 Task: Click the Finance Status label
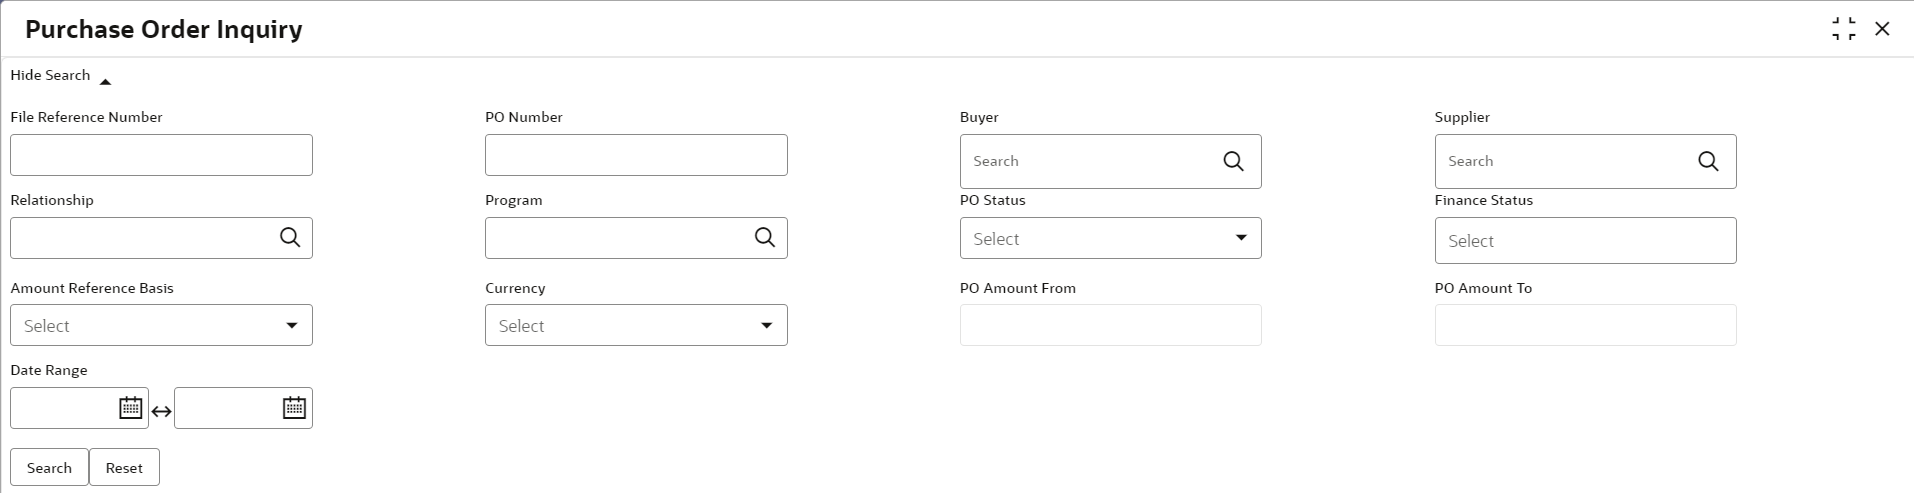pos(1484,200)
